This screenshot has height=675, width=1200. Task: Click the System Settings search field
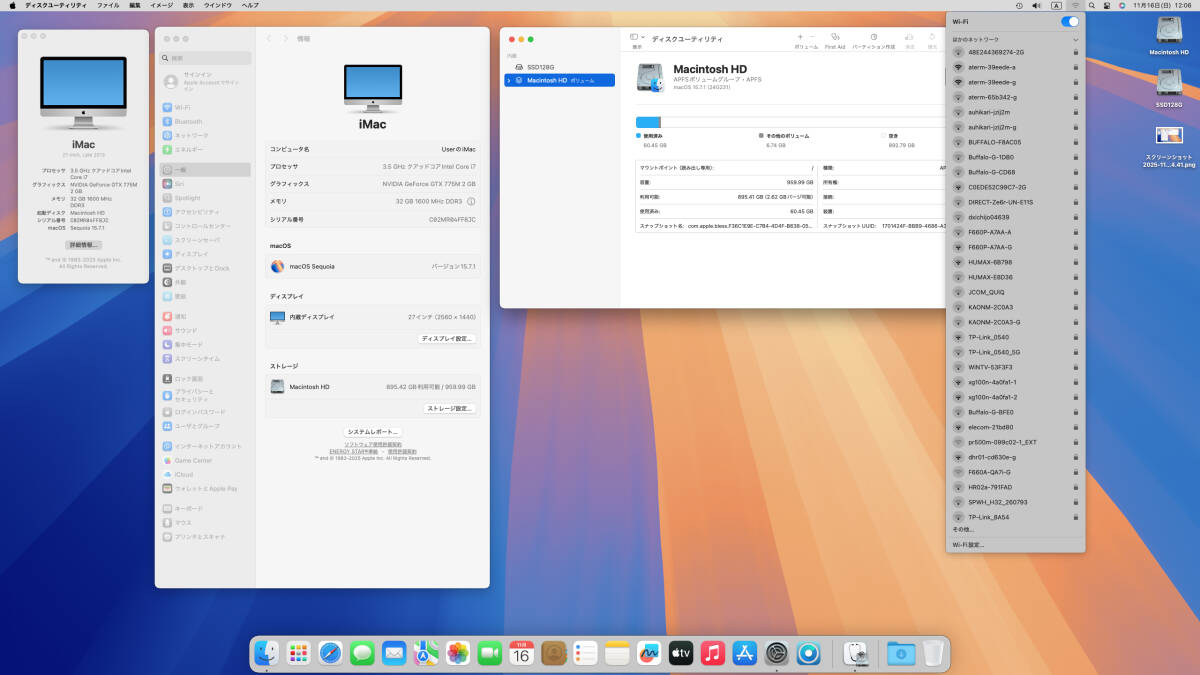pyautogui.click(x=205, y=58)
